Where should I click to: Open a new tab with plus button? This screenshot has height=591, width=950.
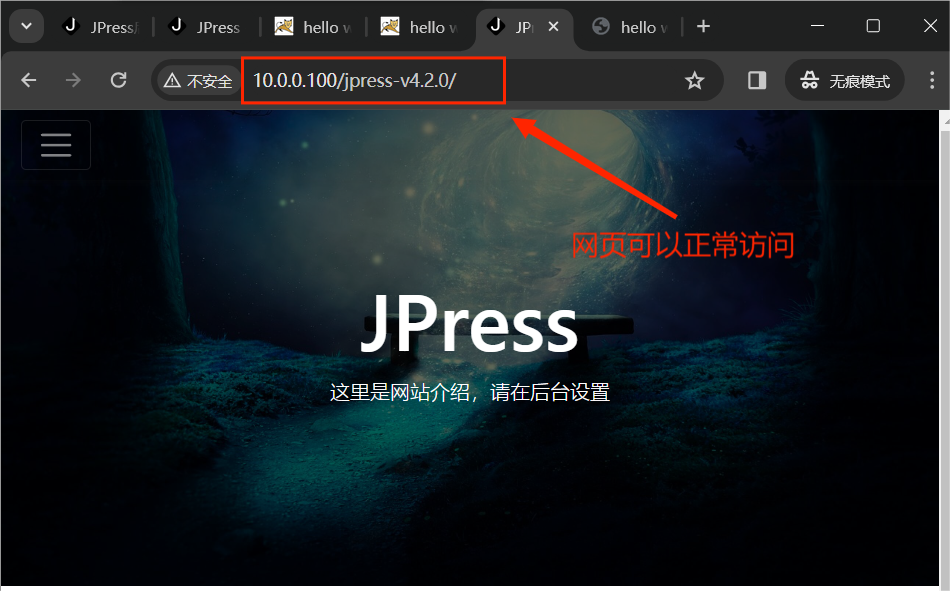(x=703, y=27)
